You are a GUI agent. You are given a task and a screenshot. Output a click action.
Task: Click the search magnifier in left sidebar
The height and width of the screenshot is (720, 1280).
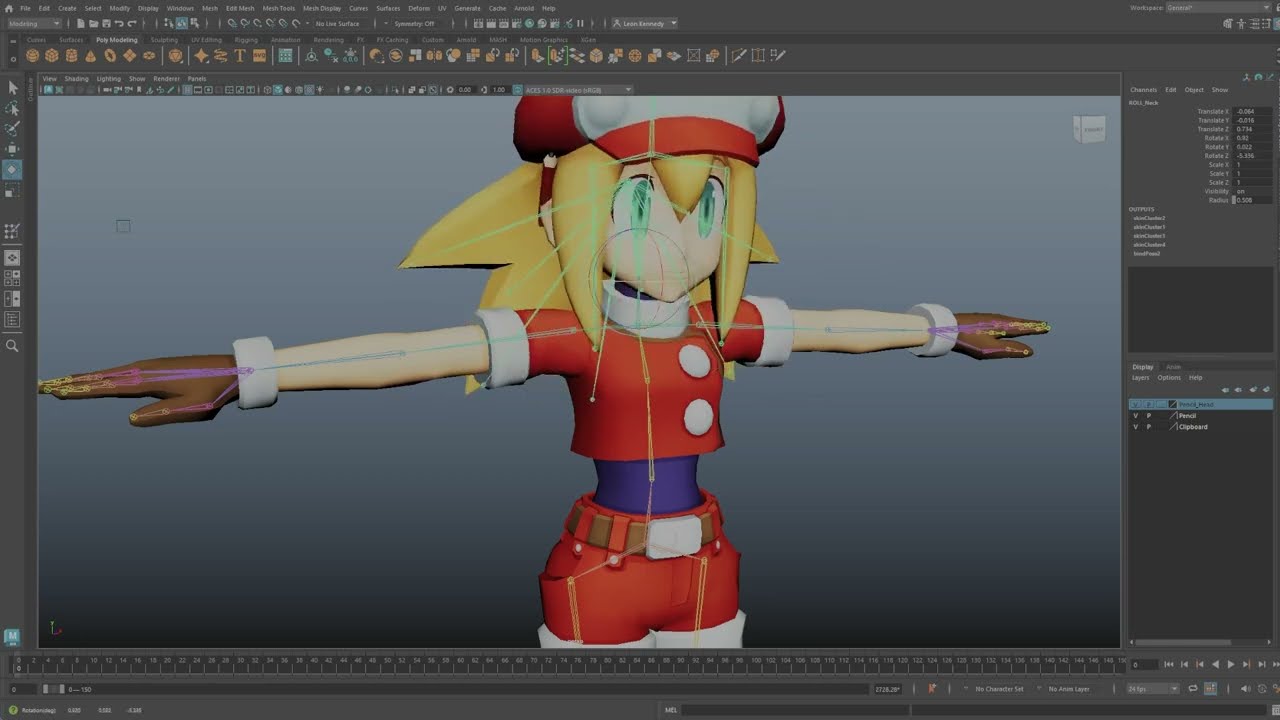[12, 346]
